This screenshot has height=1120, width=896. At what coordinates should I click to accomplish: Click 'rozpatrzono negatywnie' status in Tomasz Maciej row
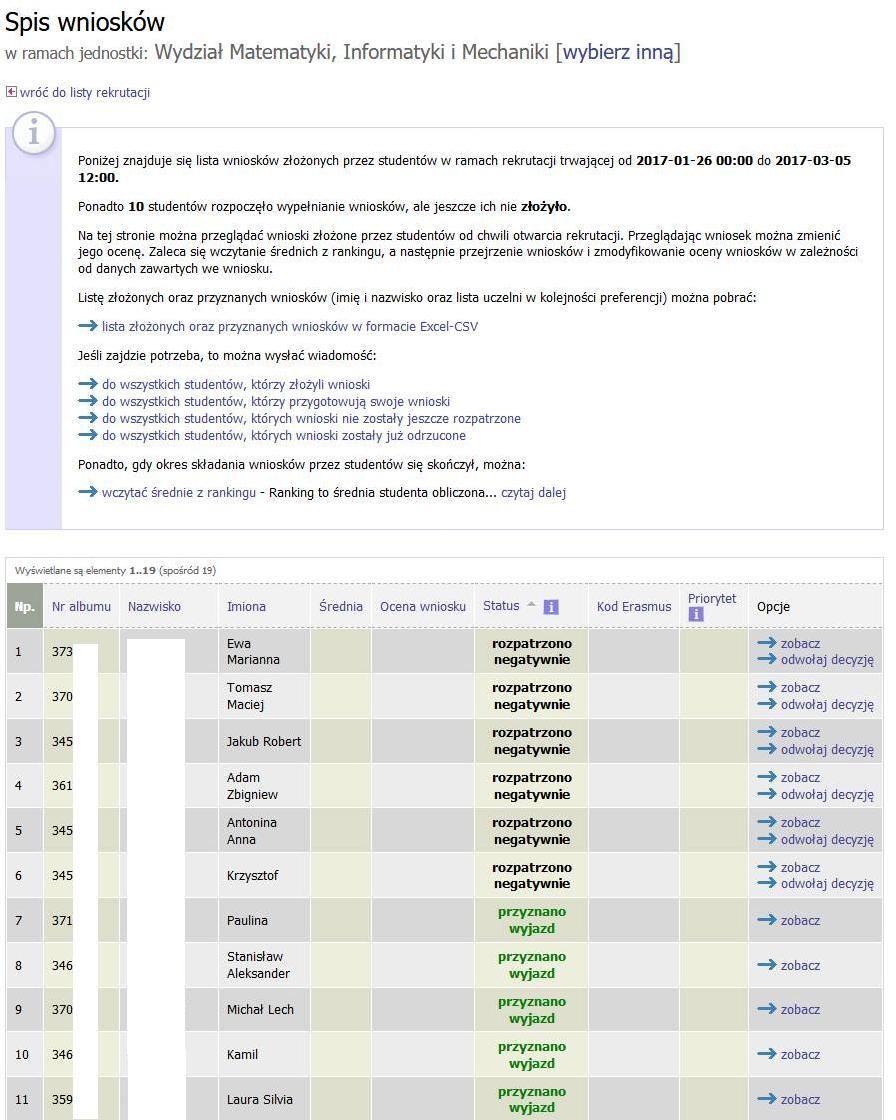coord(532,696)
